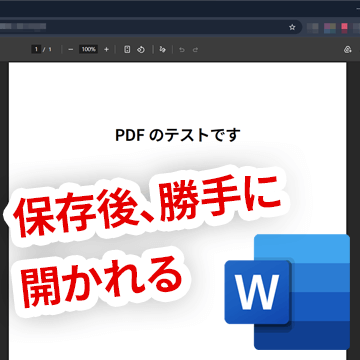Click the red extension icon in browser toolbar

click(x=344, y=27)
